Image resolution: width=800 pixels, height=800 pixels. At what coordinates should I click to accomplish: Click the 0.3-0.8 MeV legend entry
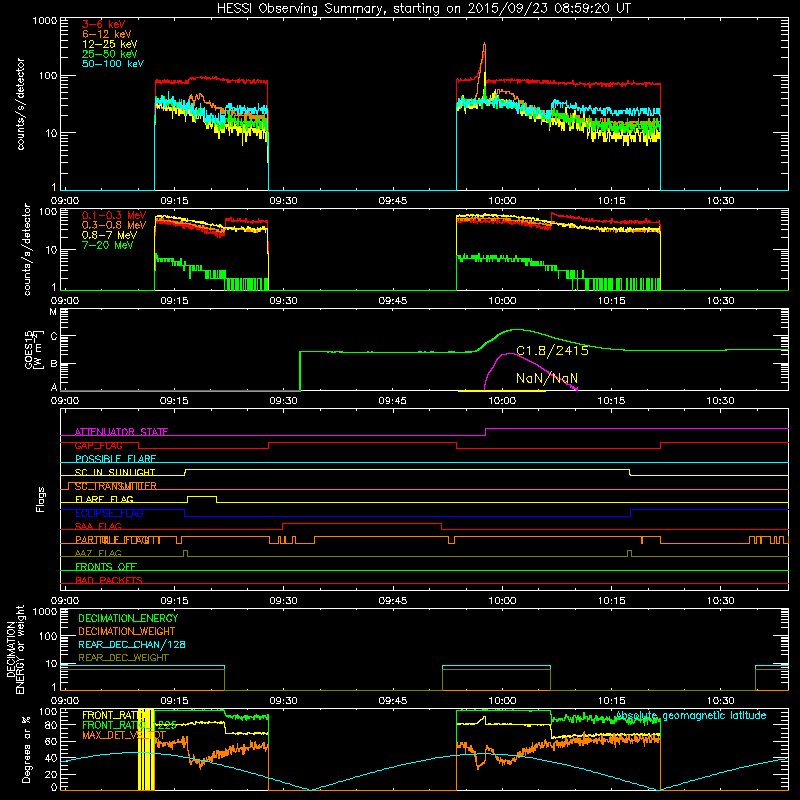pos(114,226)
